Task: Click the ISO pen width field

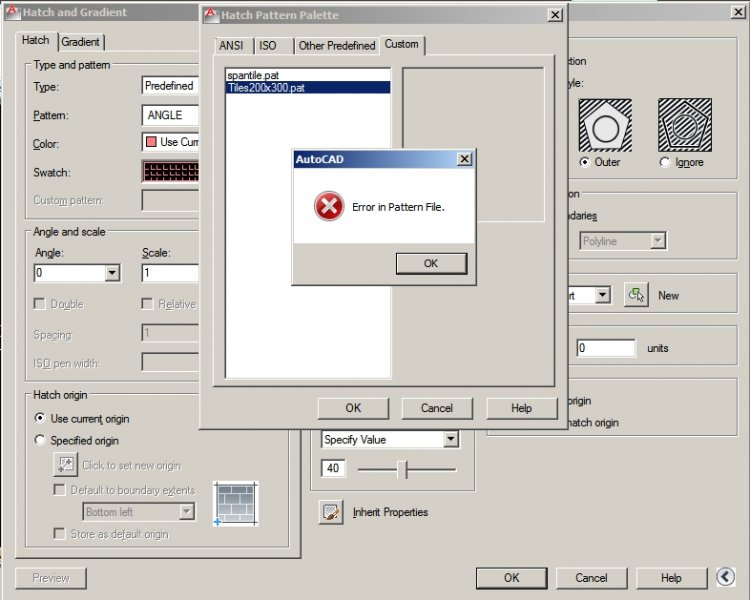Action: click(x=170, y=362)
